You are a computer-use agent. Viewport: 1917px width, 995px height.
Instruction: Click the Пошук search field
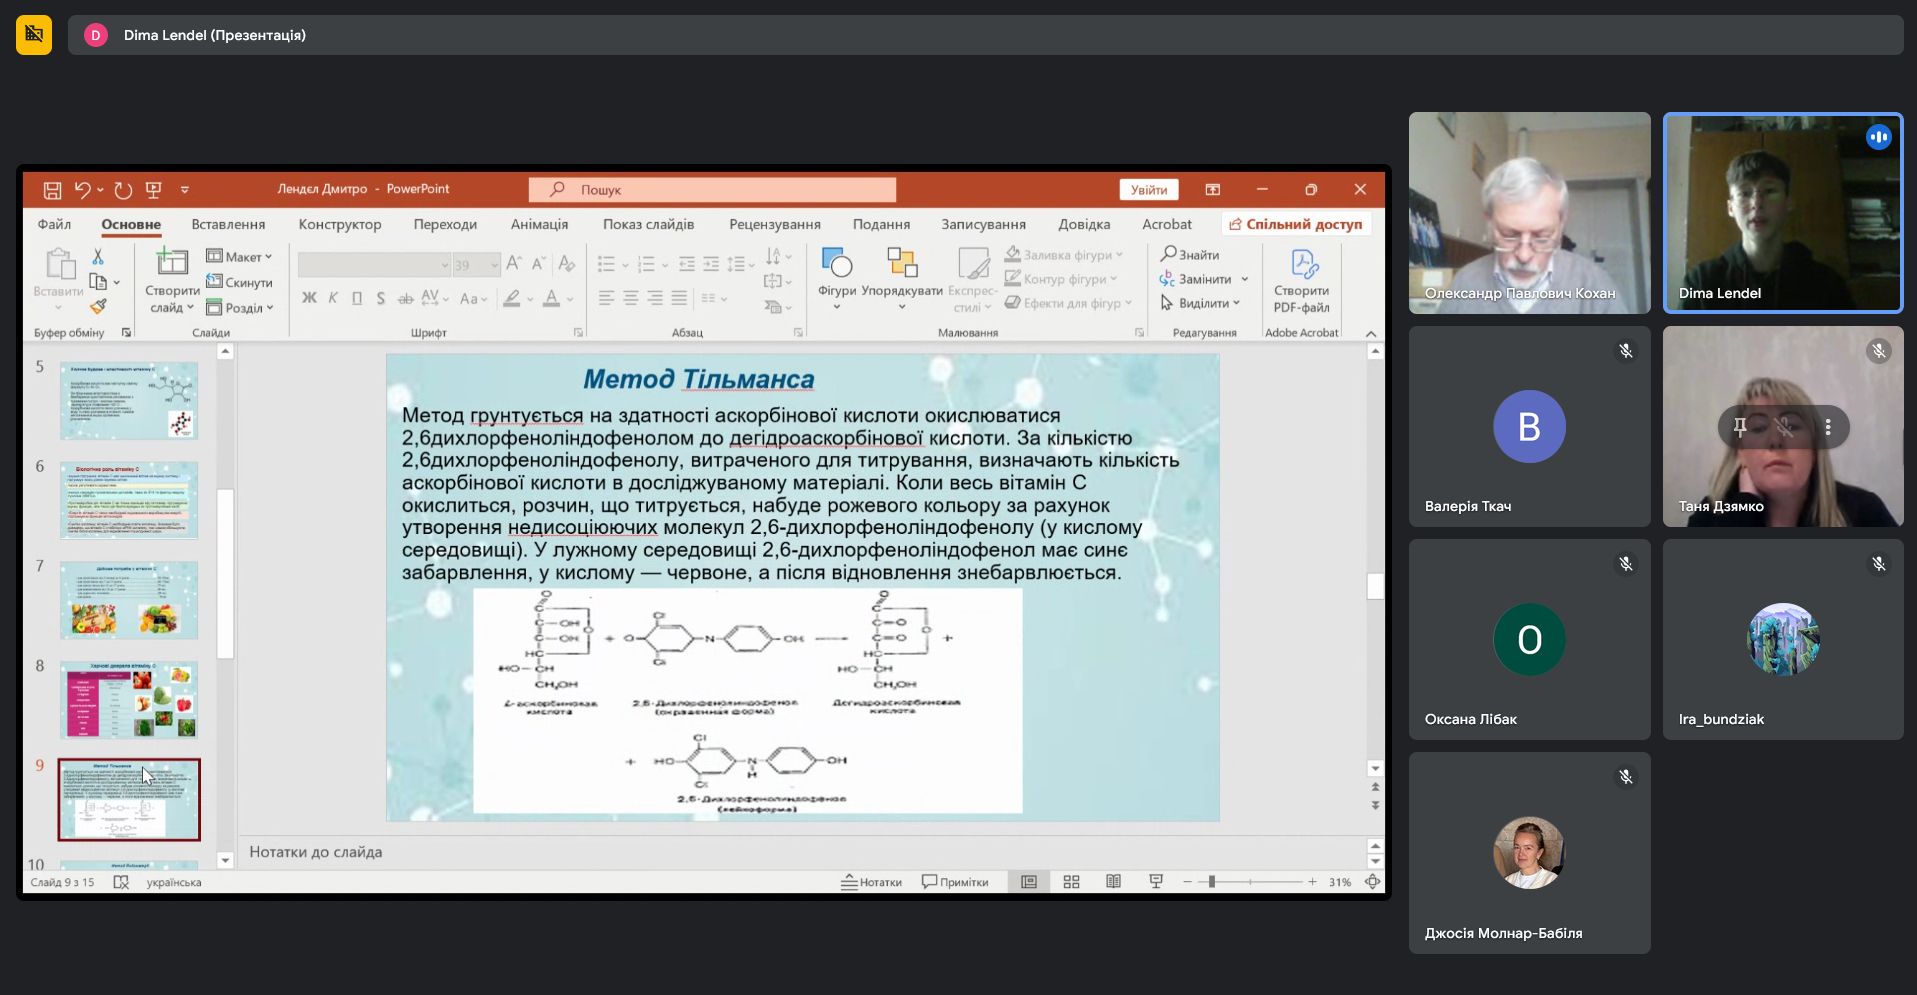point(712,189)
